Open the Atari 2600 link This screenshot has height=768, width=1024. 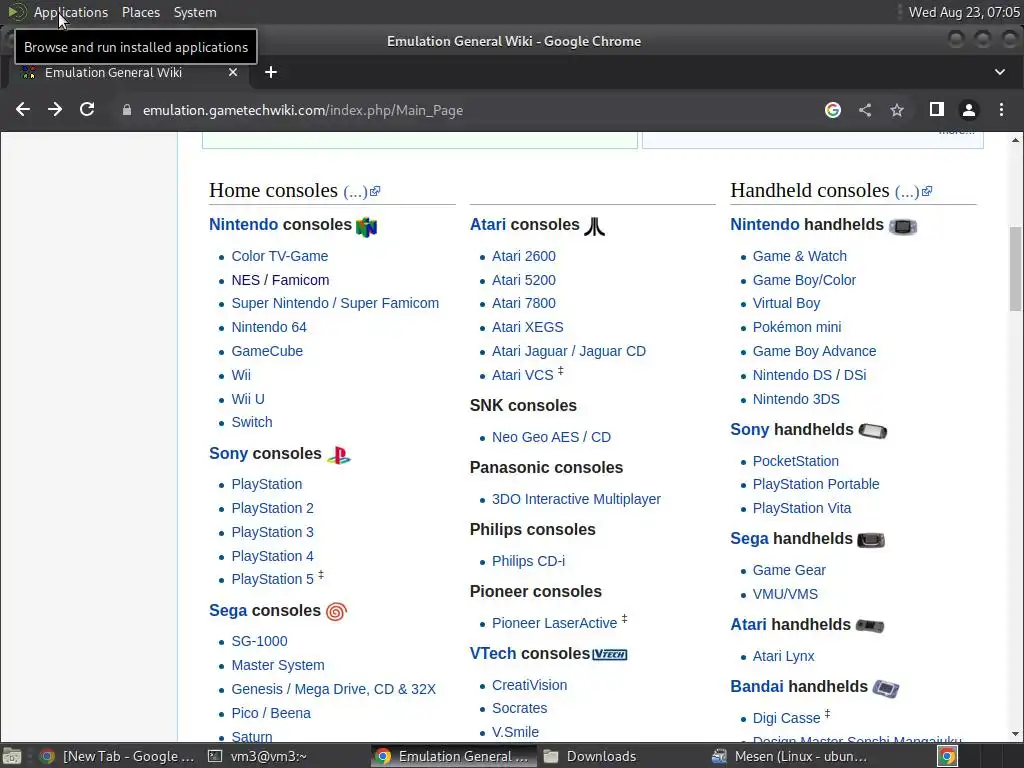pyautogui.click(x=524, y=256)
